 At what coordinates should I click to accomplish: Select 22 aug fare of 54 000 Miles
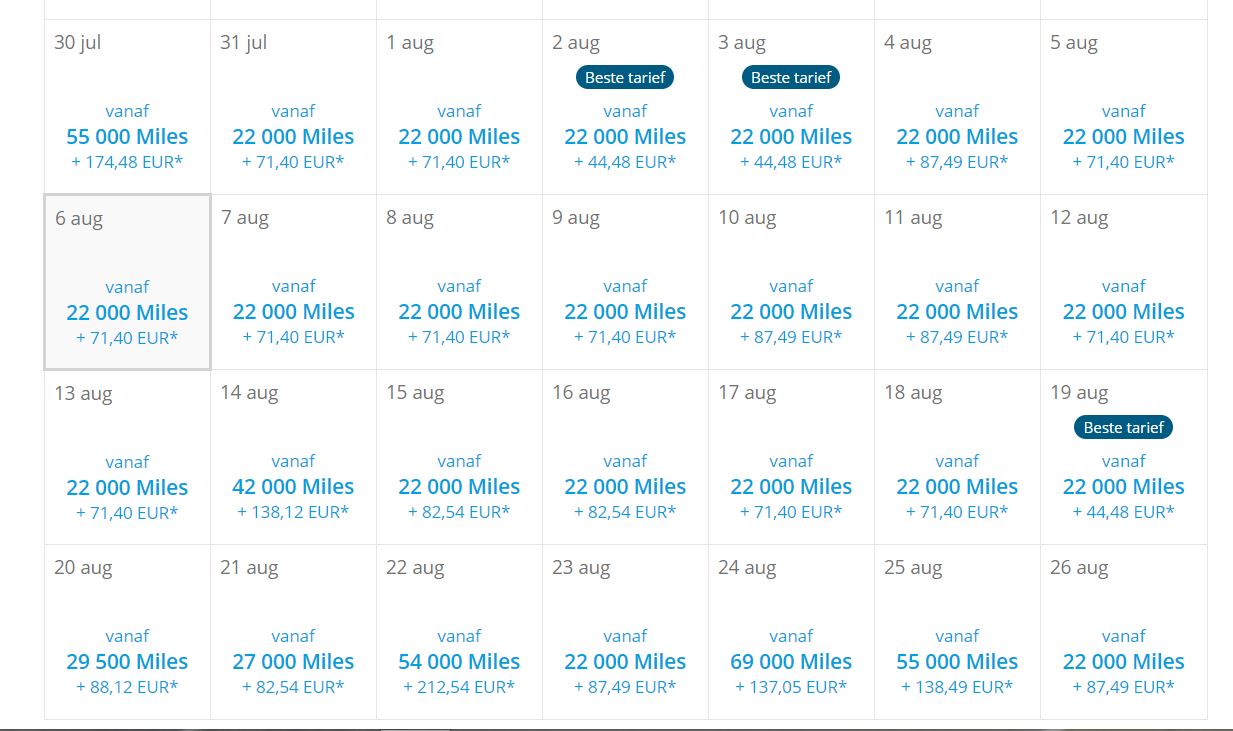point(459,662)
